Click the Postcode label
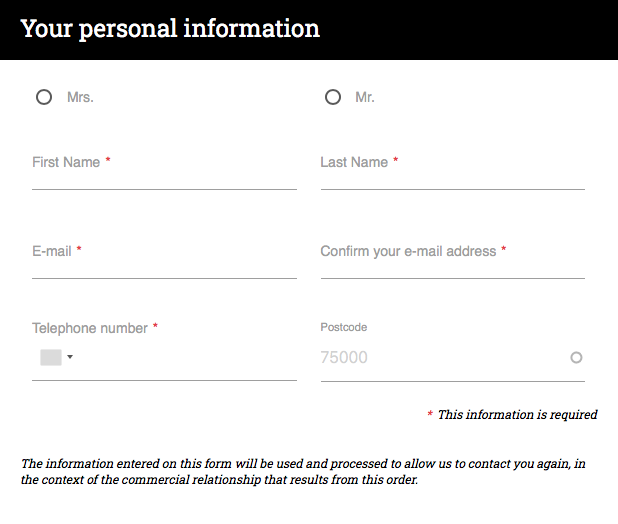The width and height of the screenshot is (618, 524). click(344, 327)
